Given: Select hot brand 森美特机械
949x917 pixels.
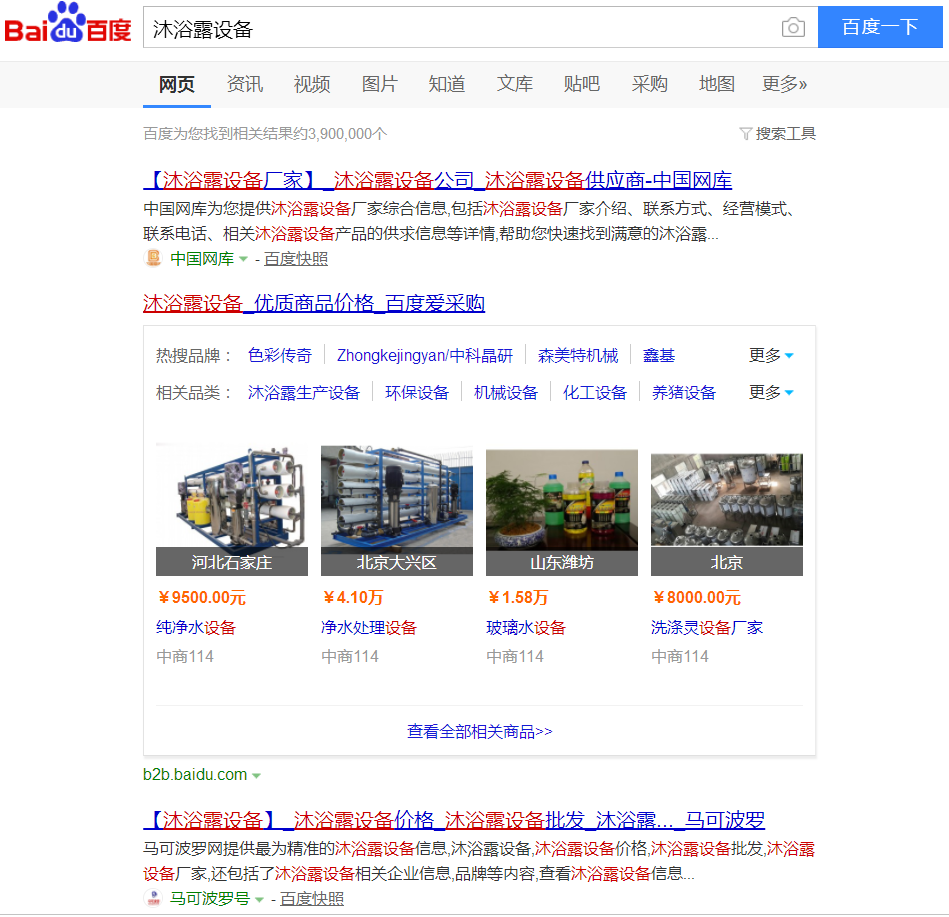Looking at the screenshot, I should click(x=578, y=355).
